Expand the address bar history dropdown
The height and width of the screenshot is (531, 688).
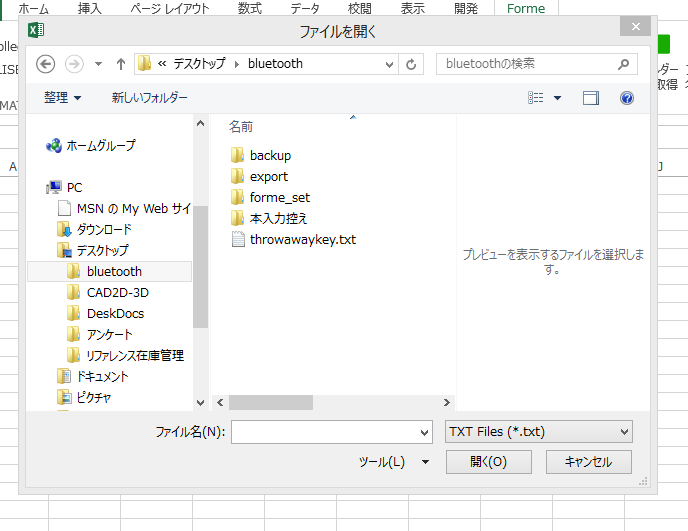390,64
